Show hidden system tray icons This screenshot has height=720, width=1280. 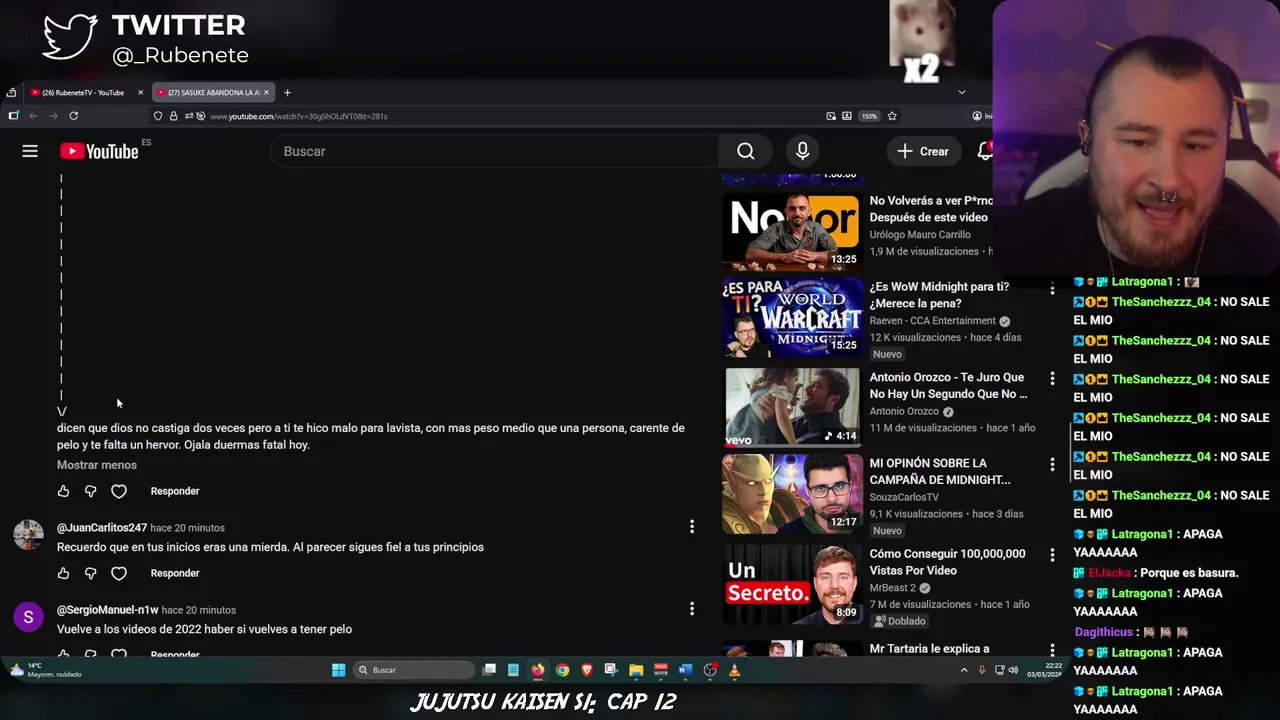point(964,670)
